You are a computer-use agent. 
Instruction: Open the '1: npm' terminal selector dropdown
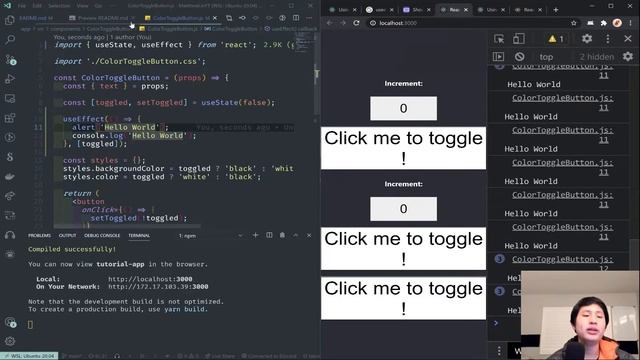211,236
